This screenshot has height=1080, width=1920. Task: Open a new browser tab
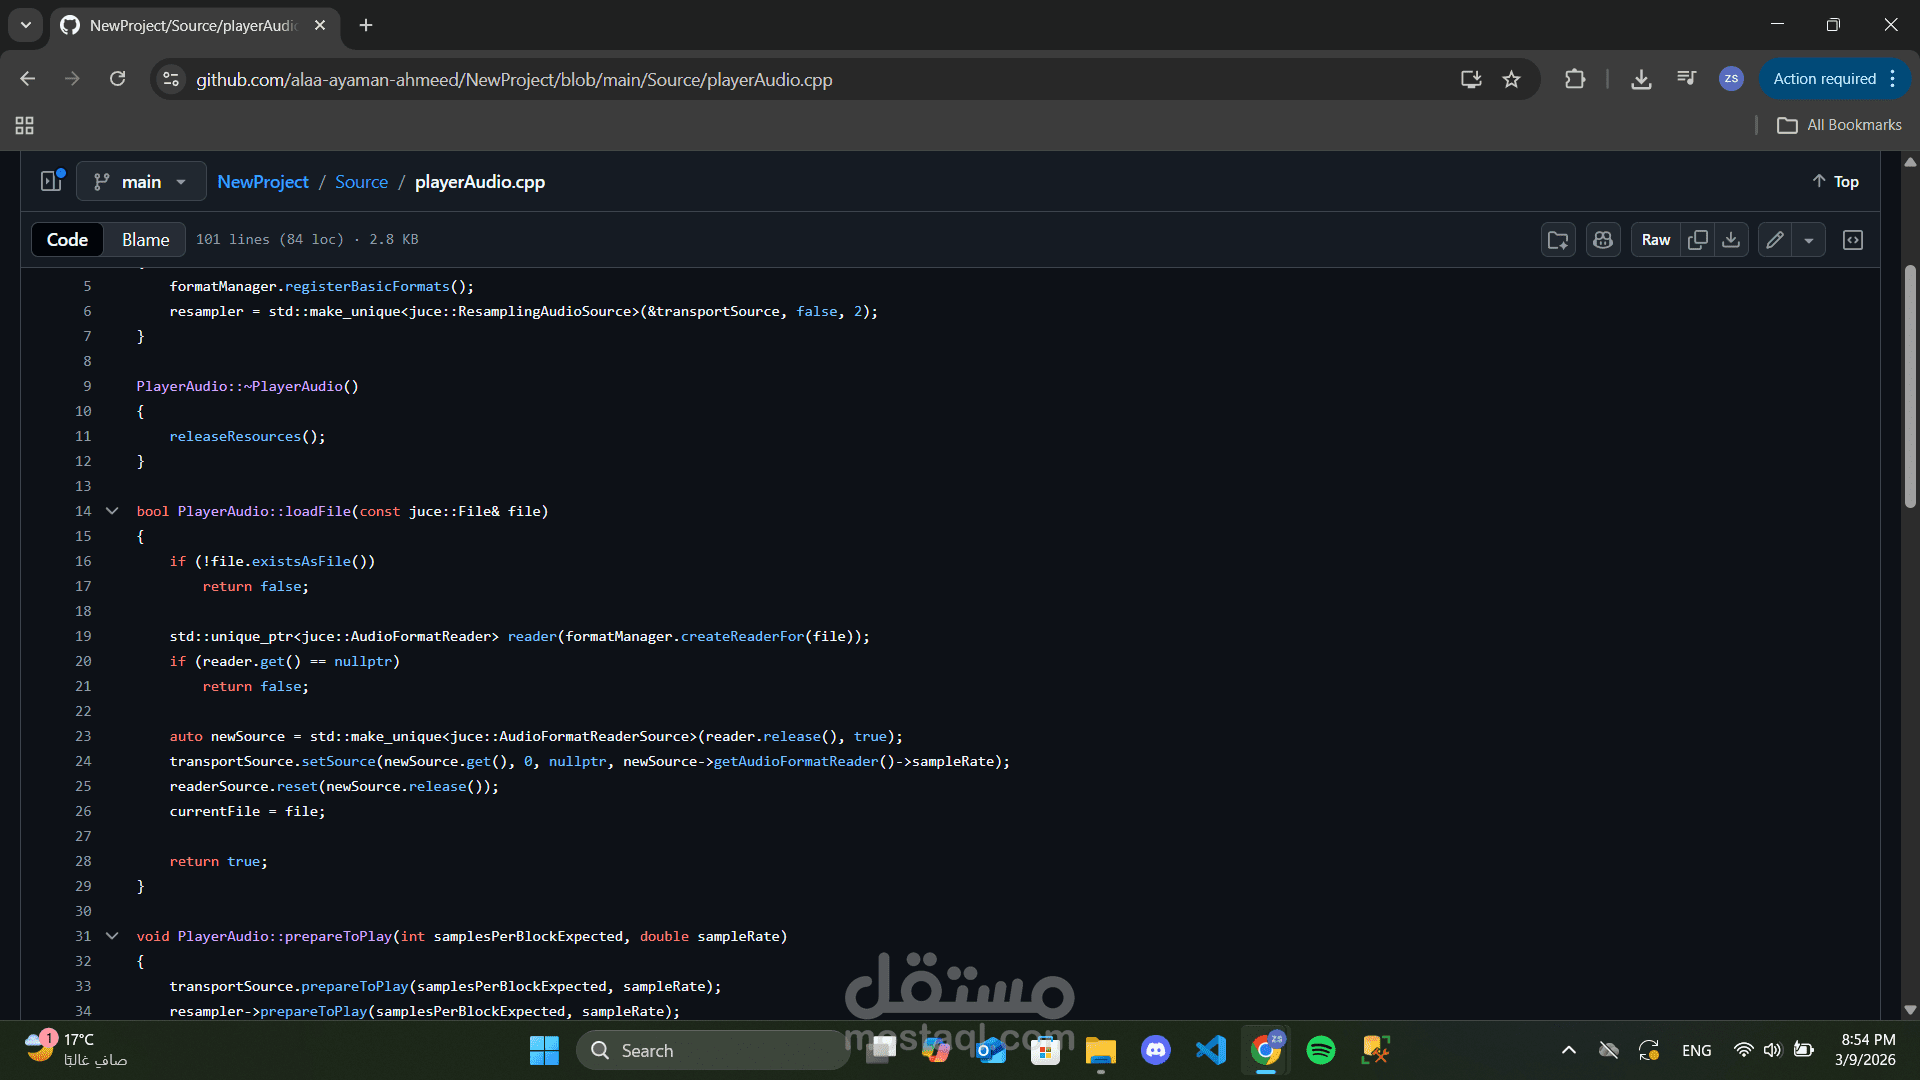tap(366, 25)
